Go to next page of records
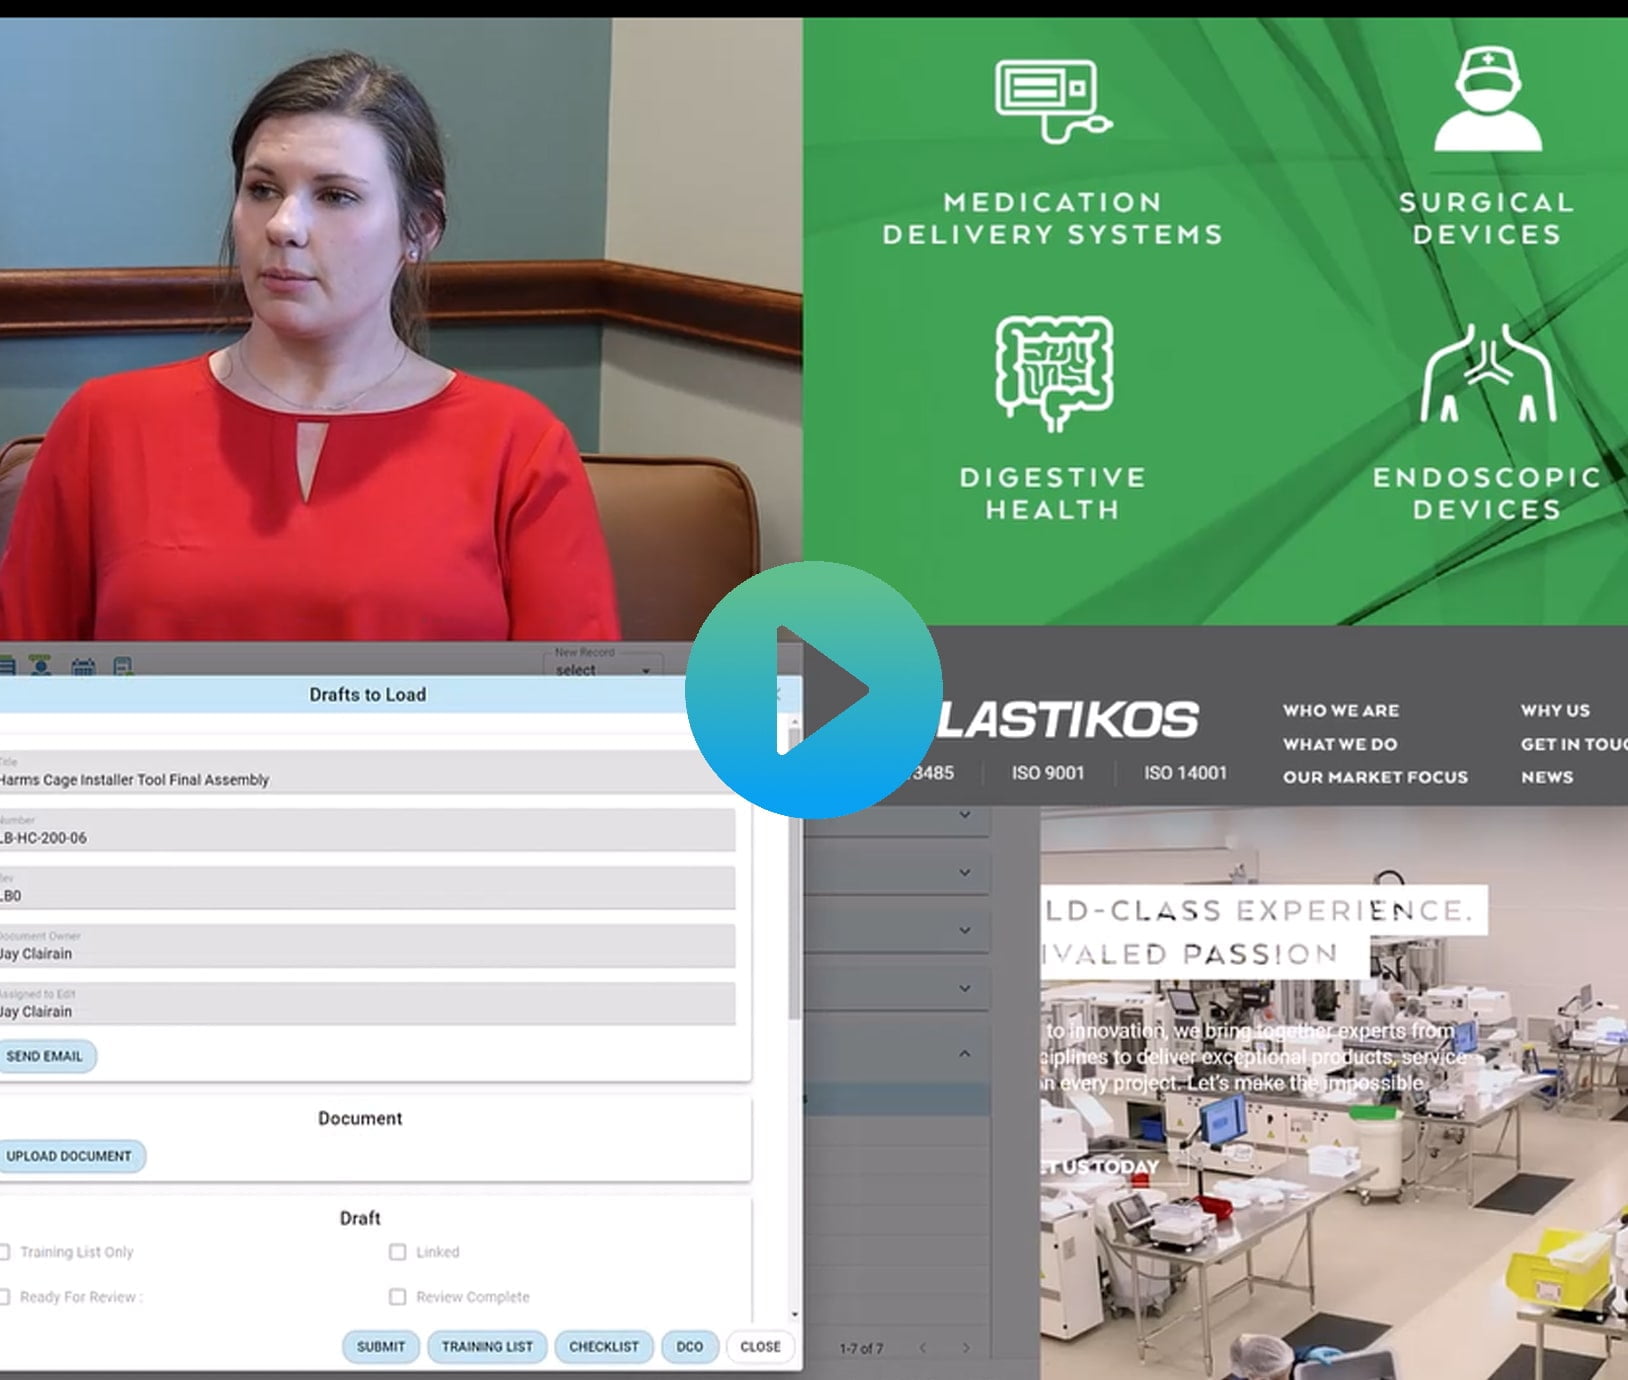The image size is (1628, 1380). click(x=965, y=1348)
